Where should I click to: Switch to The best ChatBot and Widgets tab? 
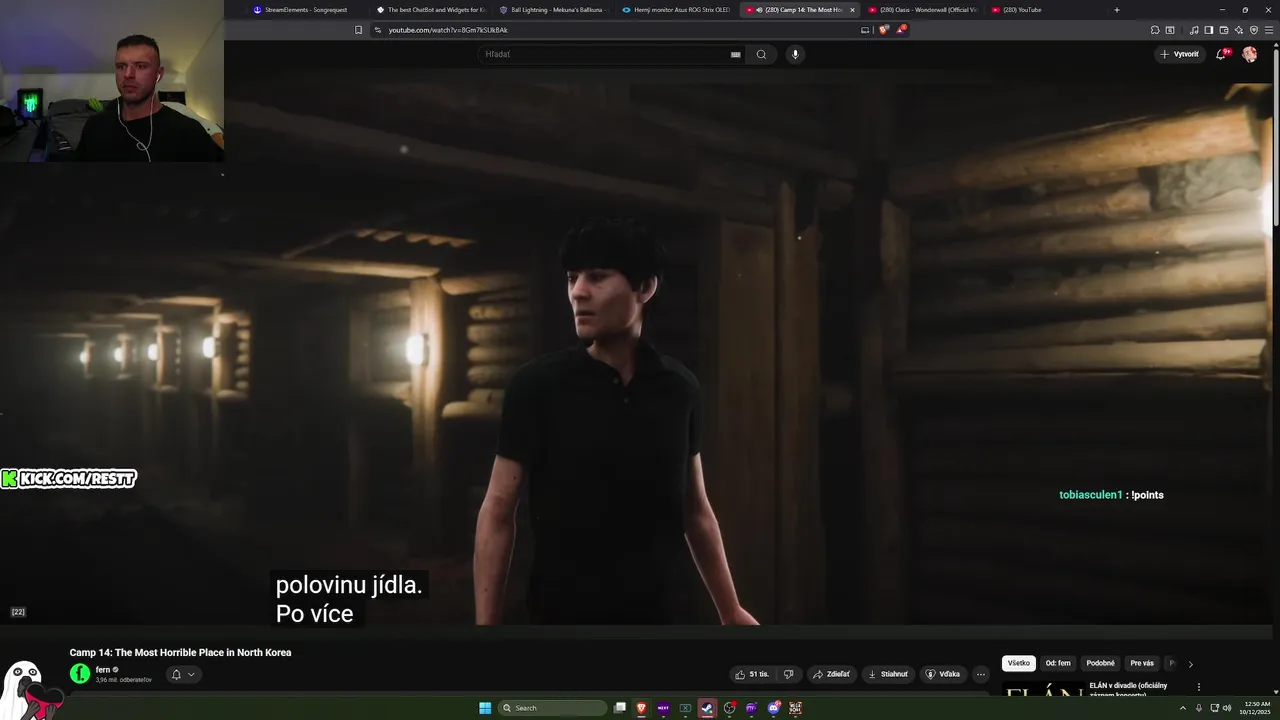pyautogui.click(x=430, y=10)
